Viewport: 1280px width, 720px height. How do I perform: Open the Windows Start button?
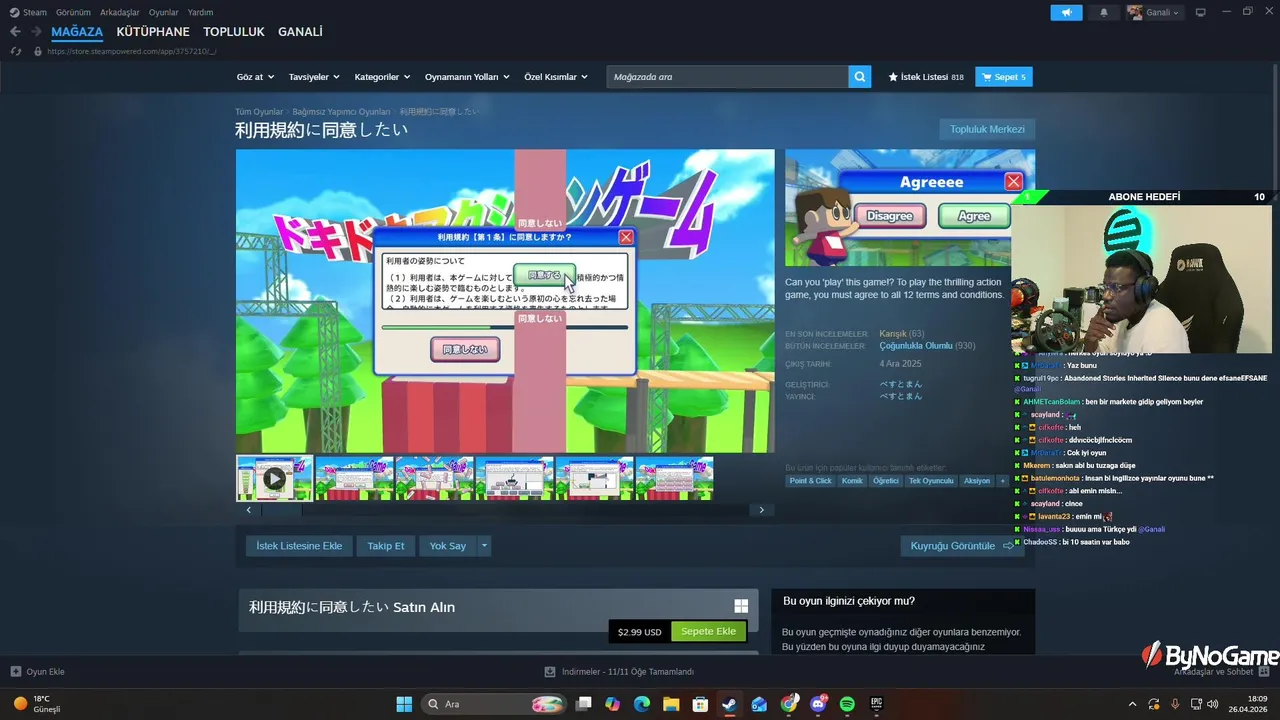tap(404, 704)
